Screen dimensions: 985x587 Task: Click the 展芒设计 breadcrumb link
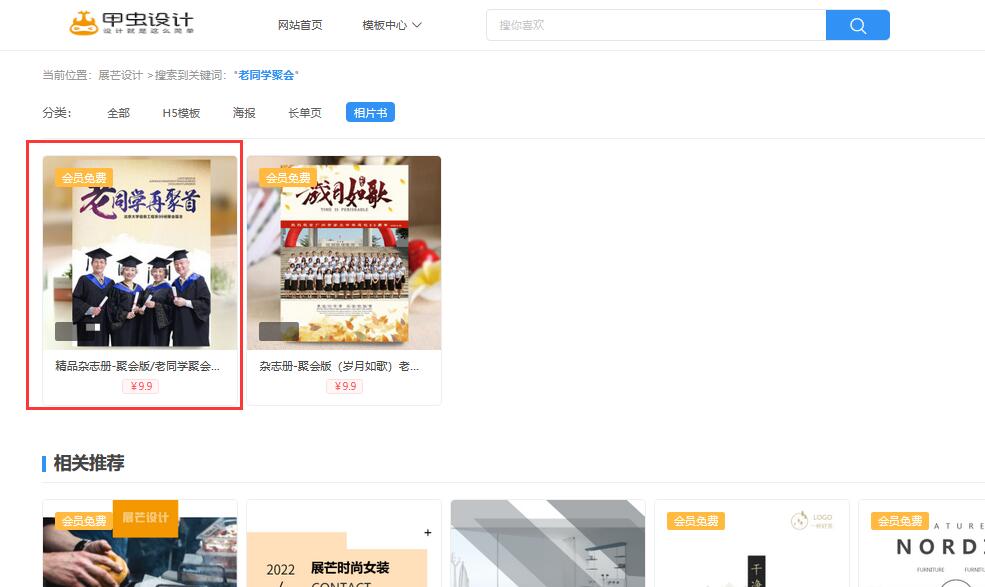(x=121, y=75)
